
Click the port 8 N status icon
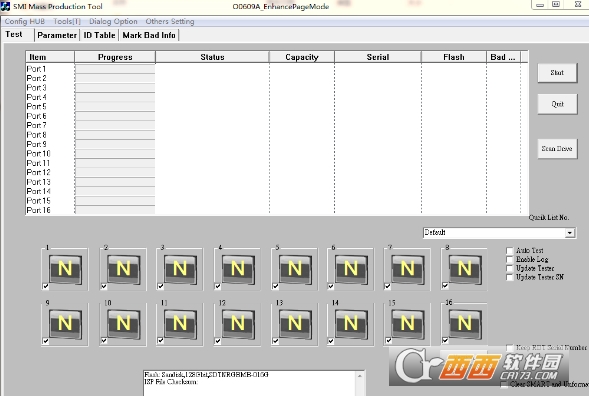(465, 269)
